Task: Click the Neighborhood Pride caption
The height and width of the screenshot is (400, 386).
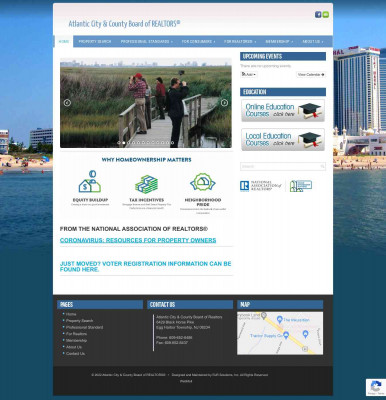Action: click(203, 202)
